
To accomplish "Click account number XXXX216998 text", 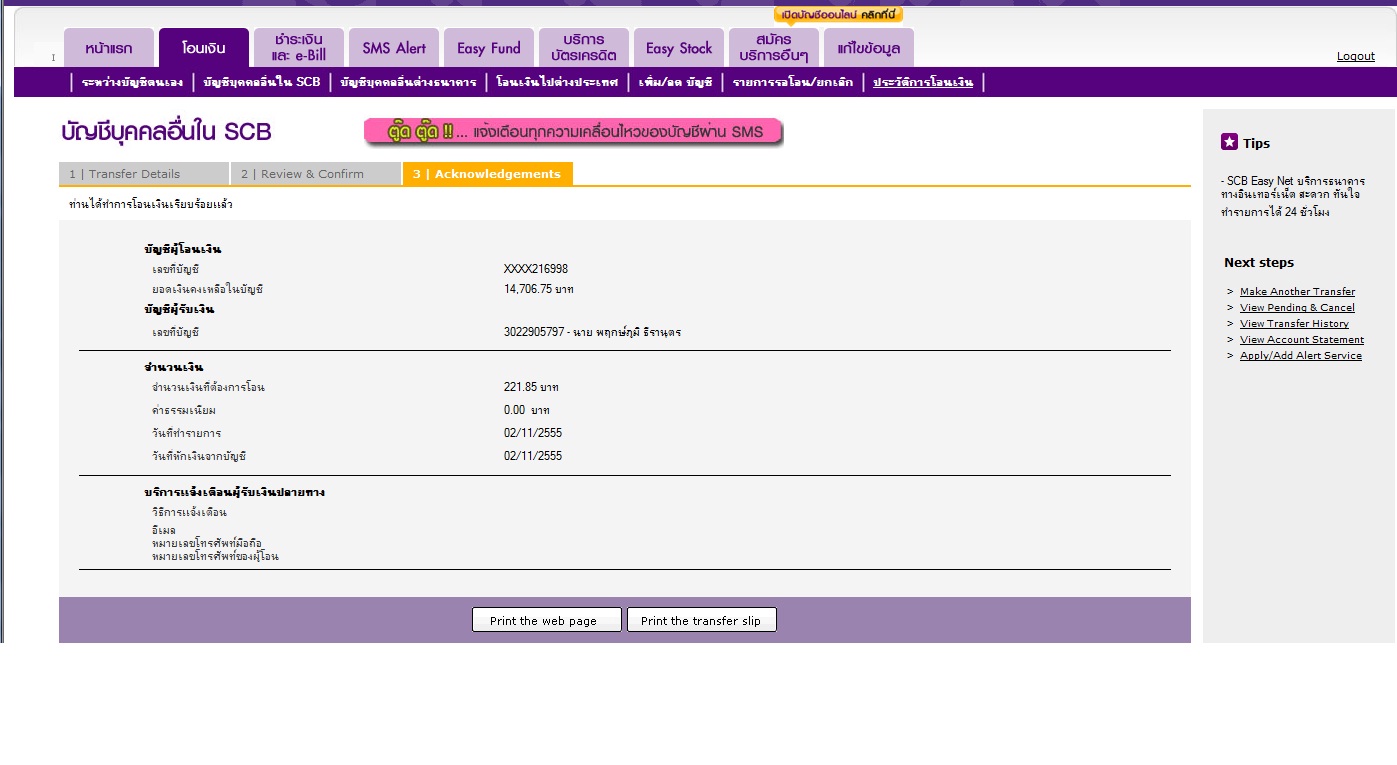I will click(536, 269).
